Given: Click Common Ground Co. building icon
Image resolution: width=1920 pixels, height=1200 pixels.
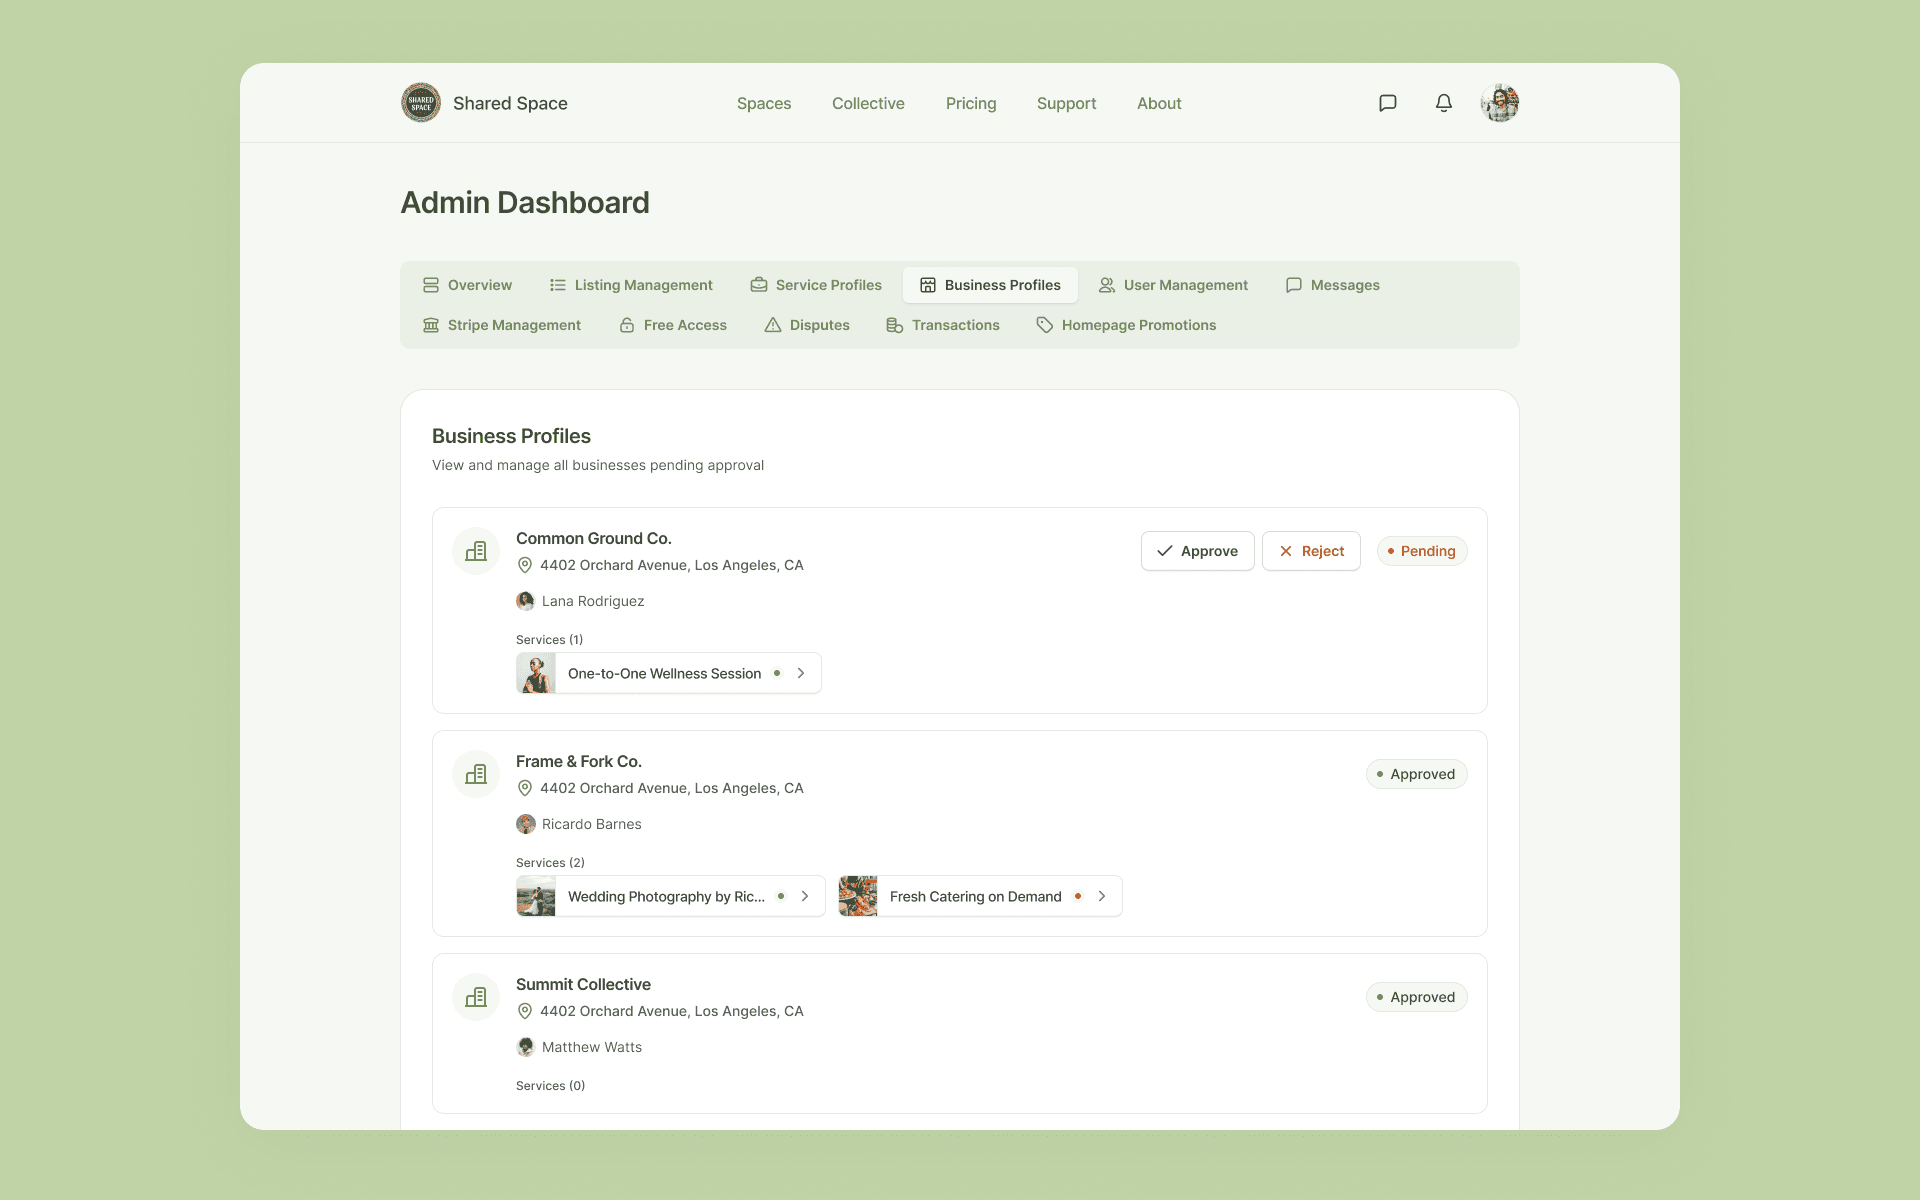Looking at the screenshot, I should point(476,551).
